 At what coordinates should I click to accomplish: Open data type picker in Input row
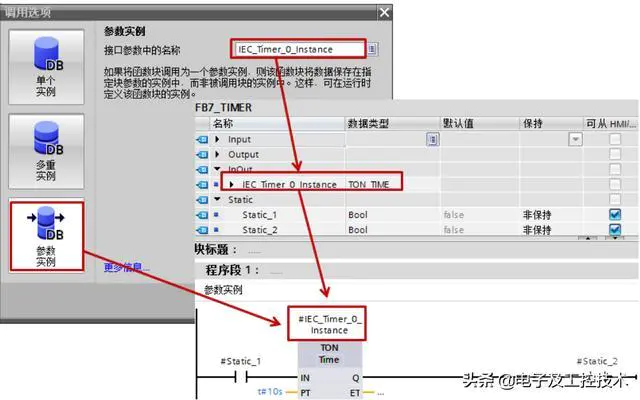(x=433, y=139)
